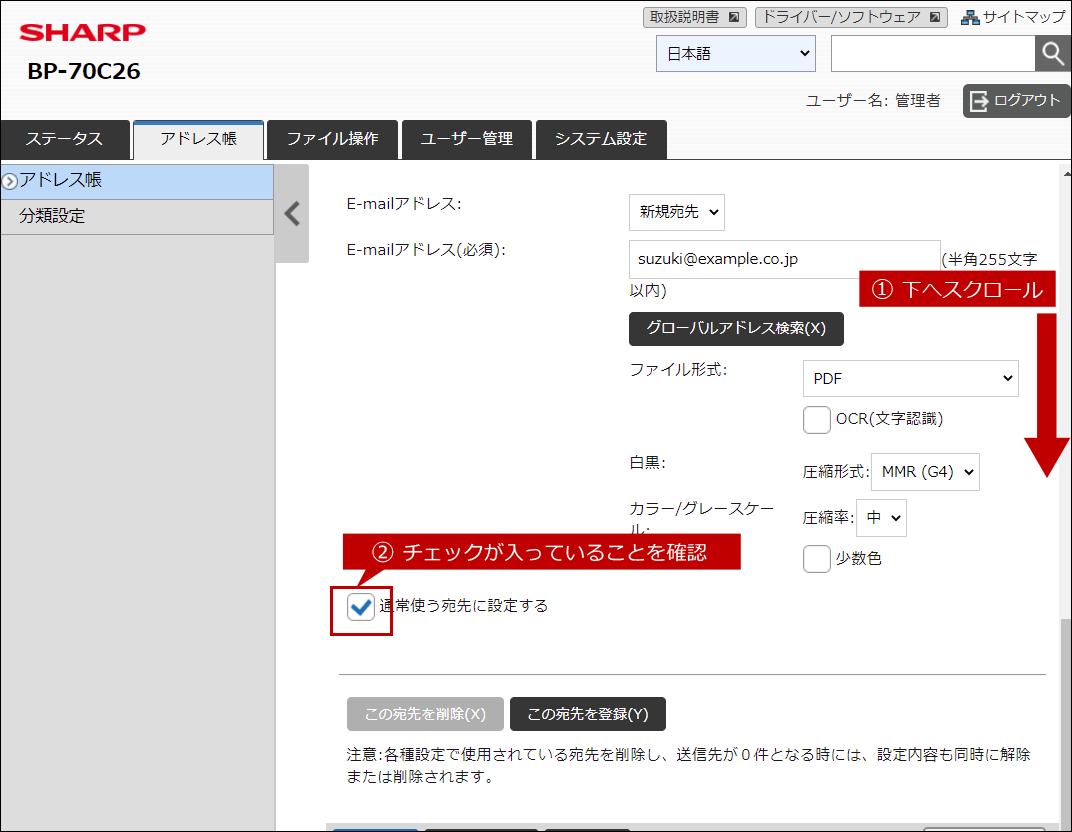
Task: Switch to the システム設定 tab
Action: coord(600,139)
